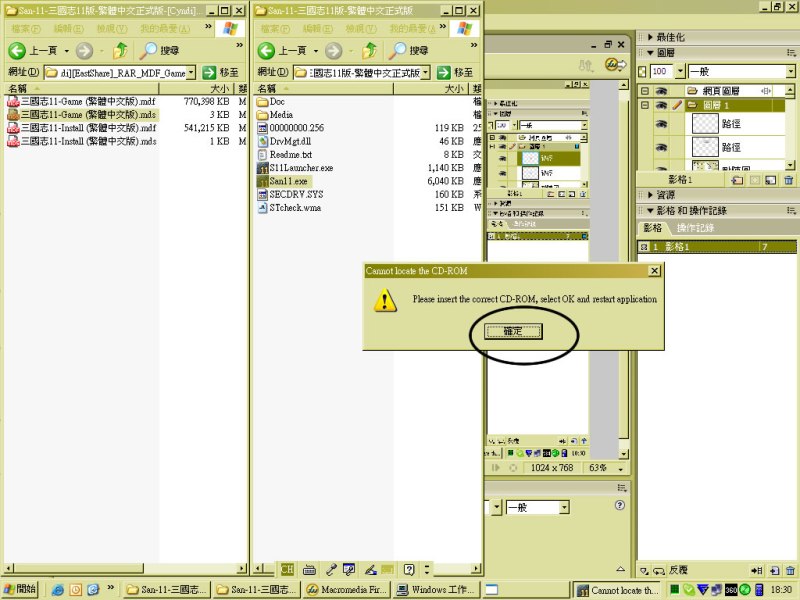Open the back history dropdown arrow in left Explorer
This screenshot has width=800, height=600.
[x=66, y=51]
